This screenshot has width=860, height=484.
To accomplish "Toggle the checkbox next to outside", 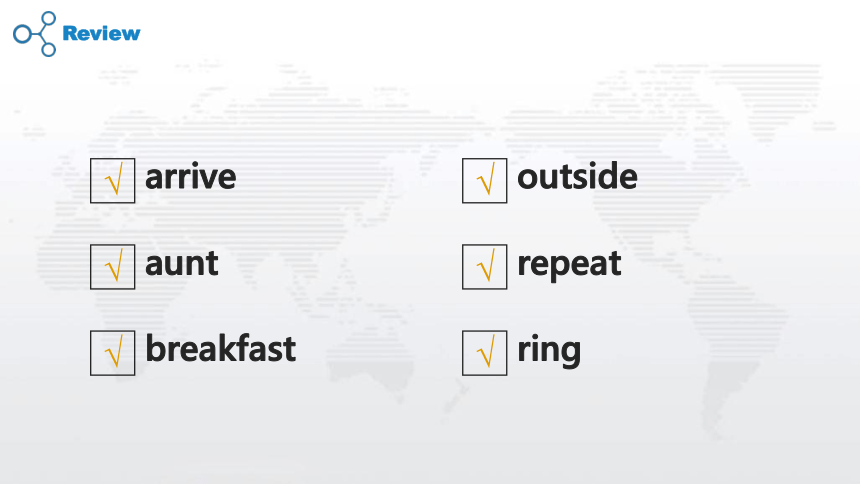I will pyautogui.click(x=484, y=181).
